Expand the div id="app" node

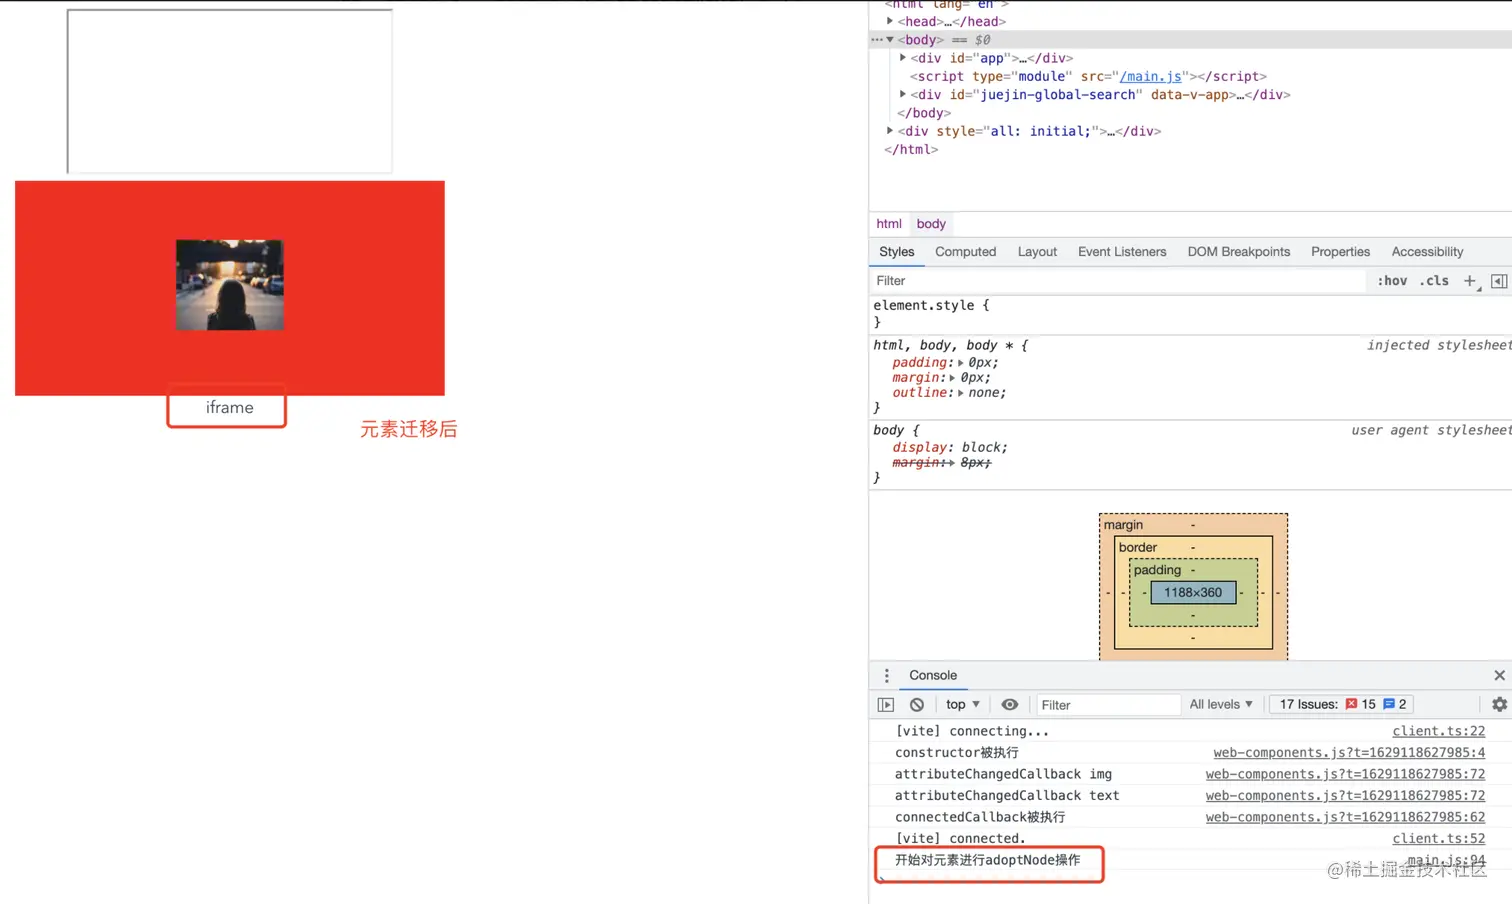tap(903, 58)
